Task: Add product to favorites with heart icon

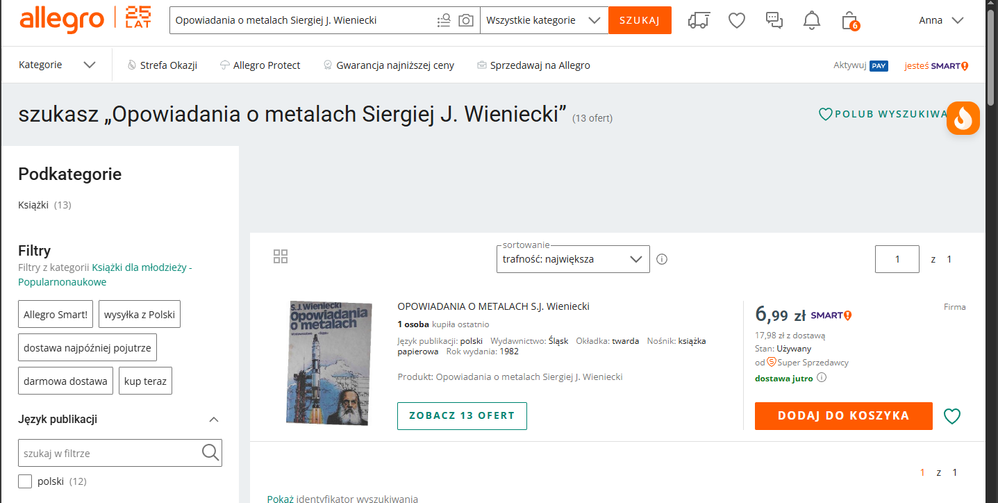Action: click(952, 416)
